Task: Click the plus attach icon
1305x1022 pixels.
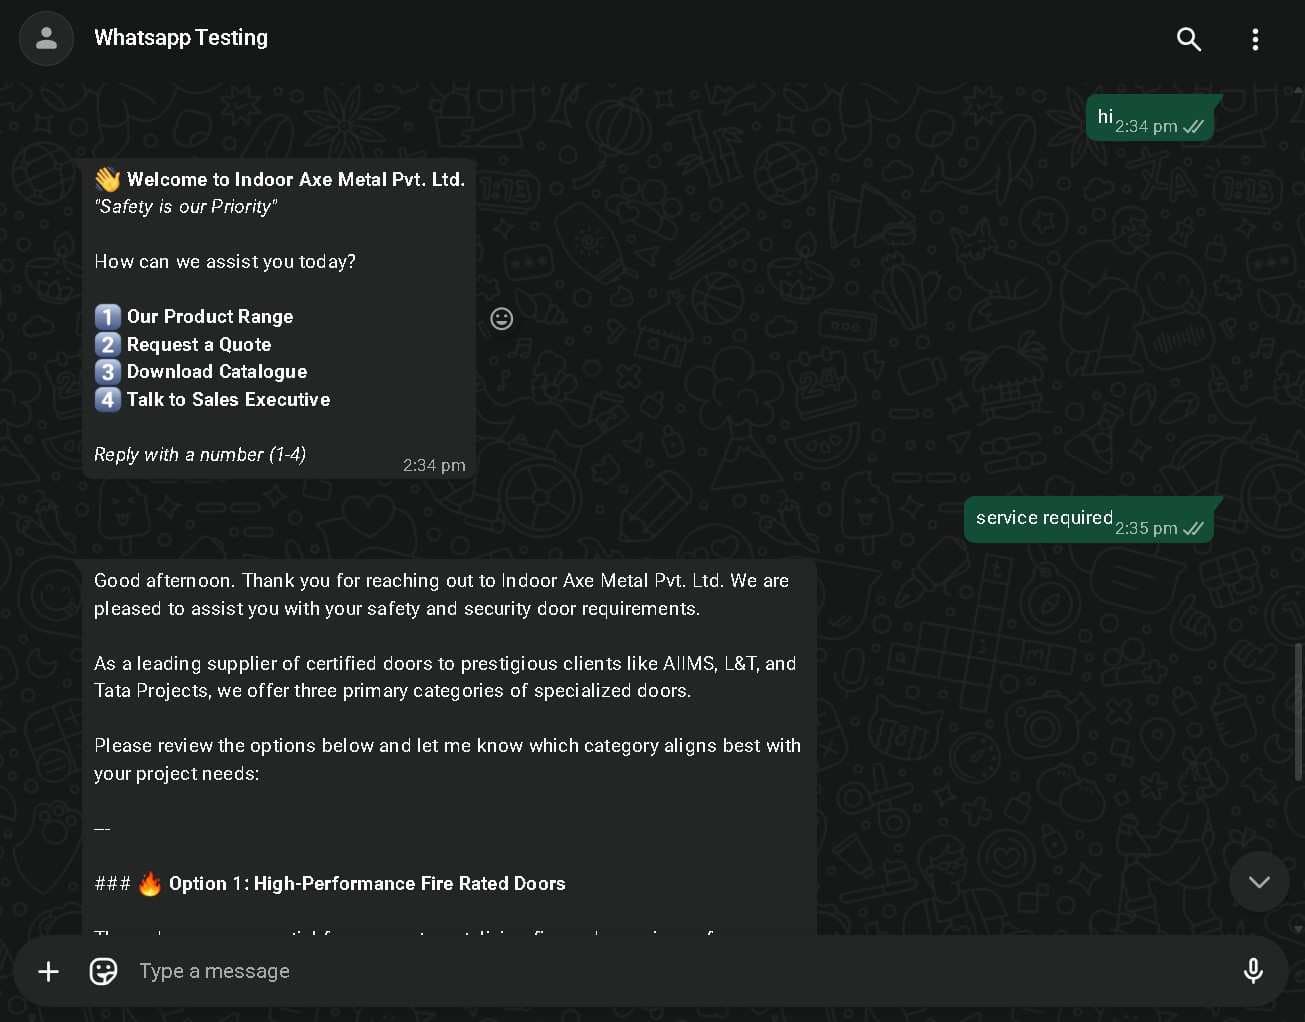Action: (48, 971)
